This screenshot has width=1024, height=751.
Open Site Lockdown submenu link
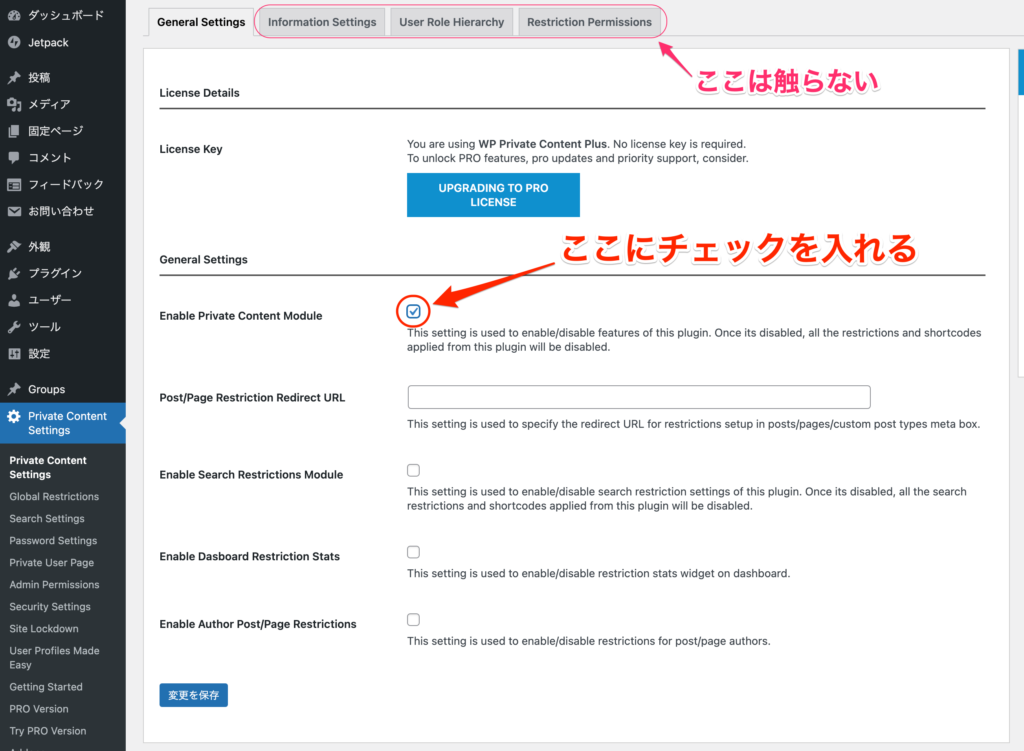pyautogui.click(x=44, y=629)
